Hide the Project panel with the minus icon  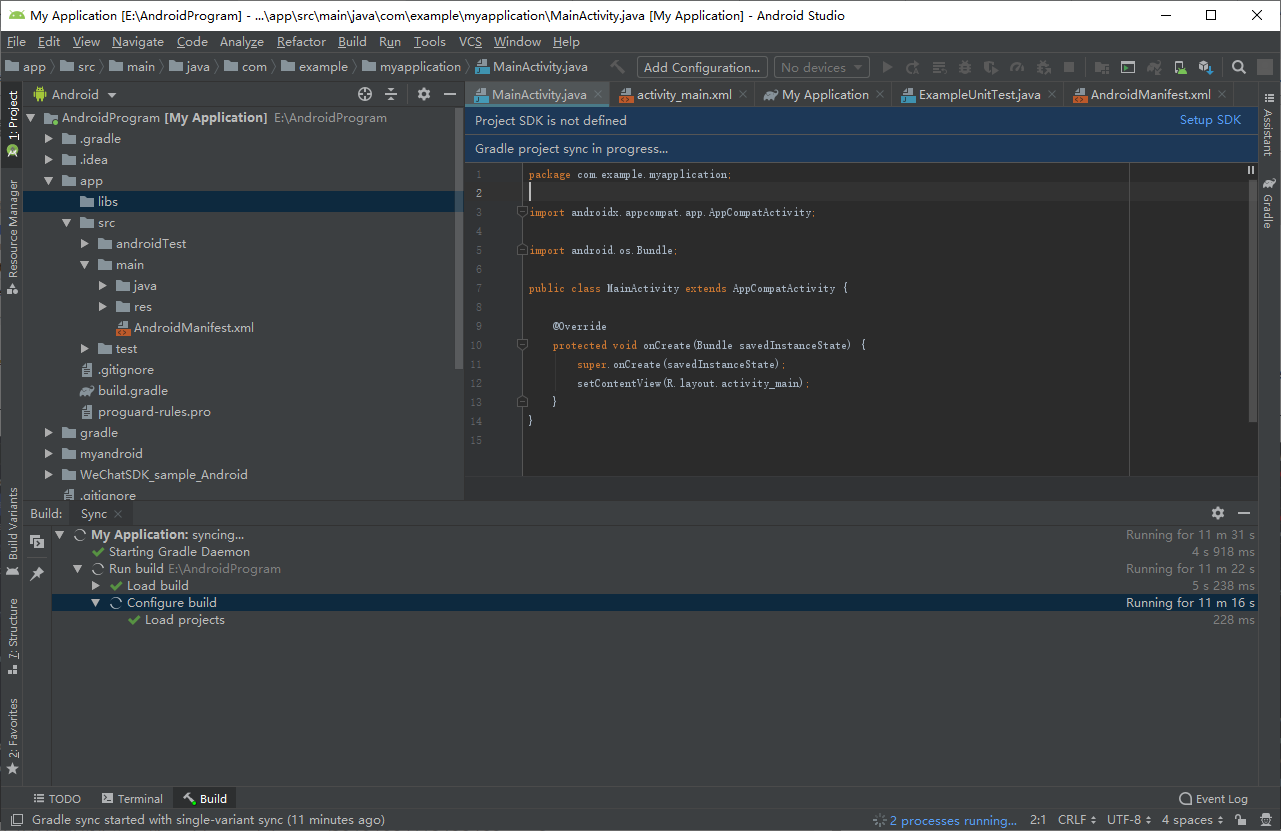pyautogui.click(x=450, y=94)
